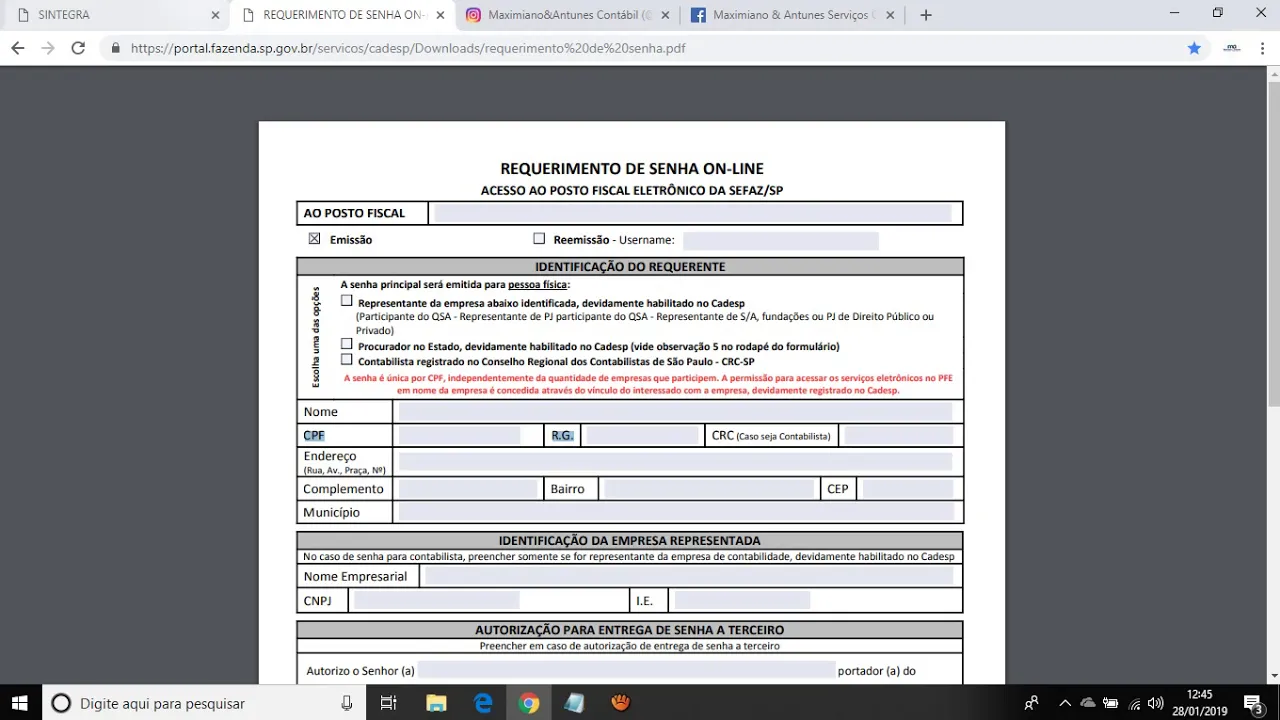Open Wi-Fi network settings in tray
Image resolution: width=1280 pixels, height=720 pixels.
point(1135,703)
